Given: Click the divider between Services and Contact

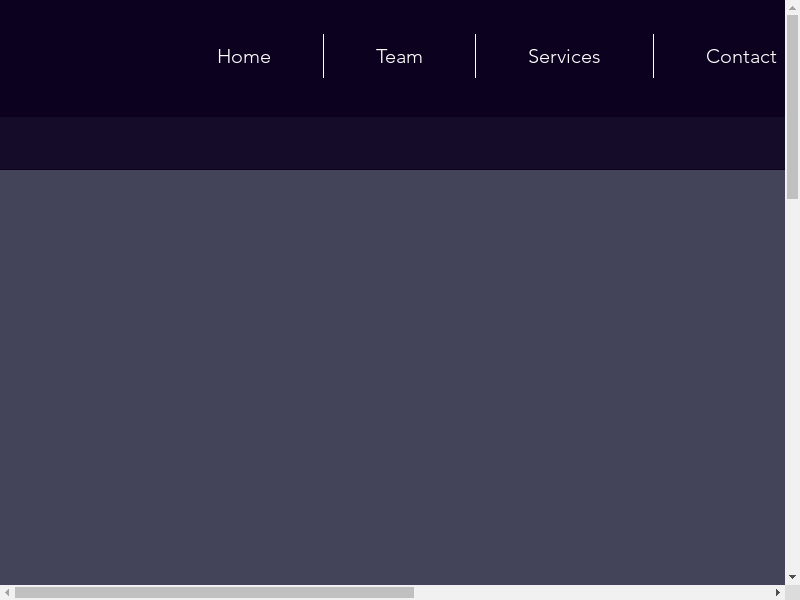Looking at the screenshot, I should (653, 56).
